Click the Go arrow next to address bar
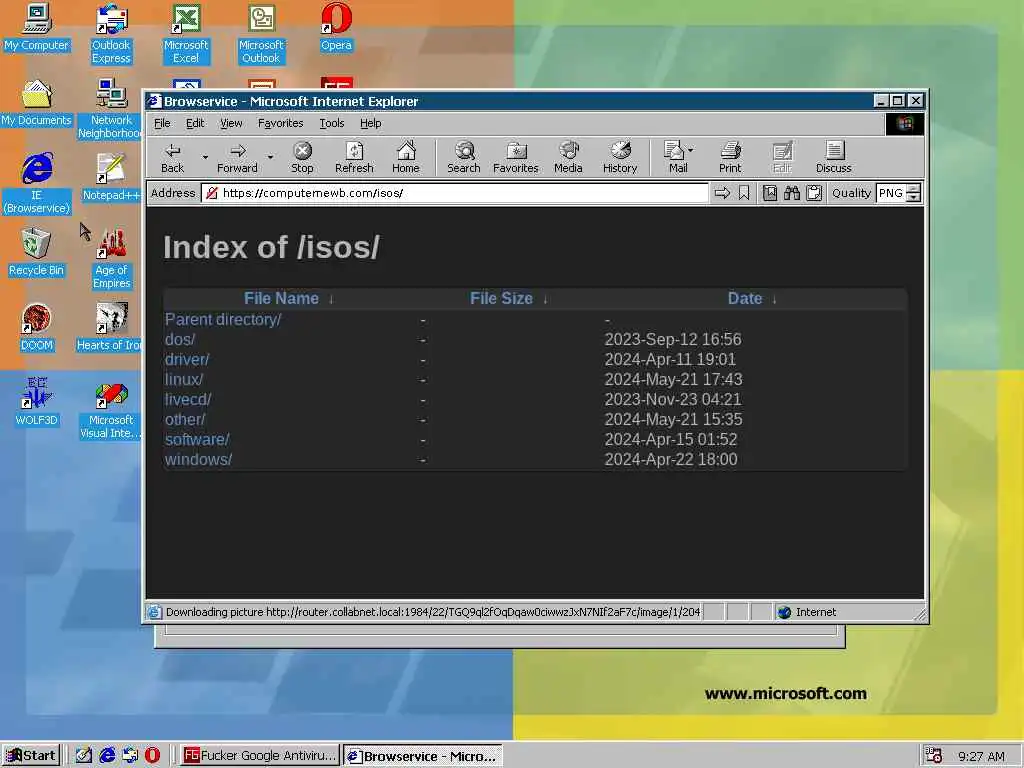The height and width of the screenshot is (768, 1024). 722,193
